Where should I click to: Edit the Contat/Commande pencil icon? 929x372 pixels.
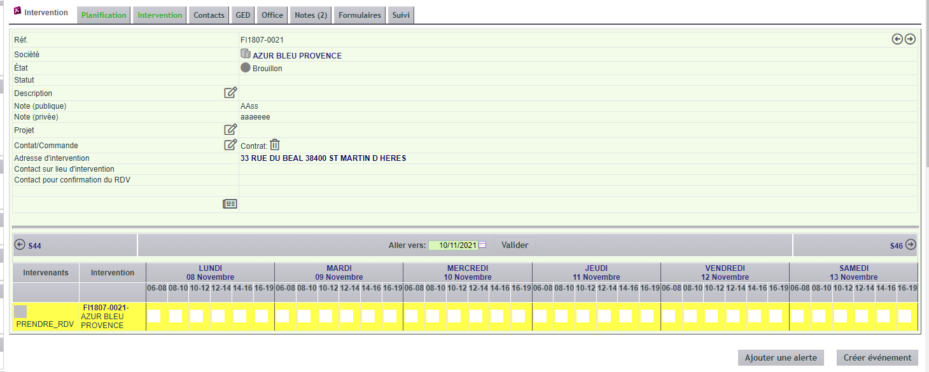230,145
